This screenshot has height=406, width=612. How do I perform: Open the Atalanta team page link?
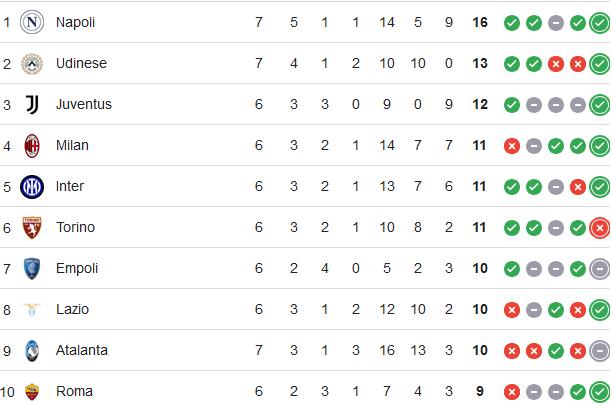point(82,350)
